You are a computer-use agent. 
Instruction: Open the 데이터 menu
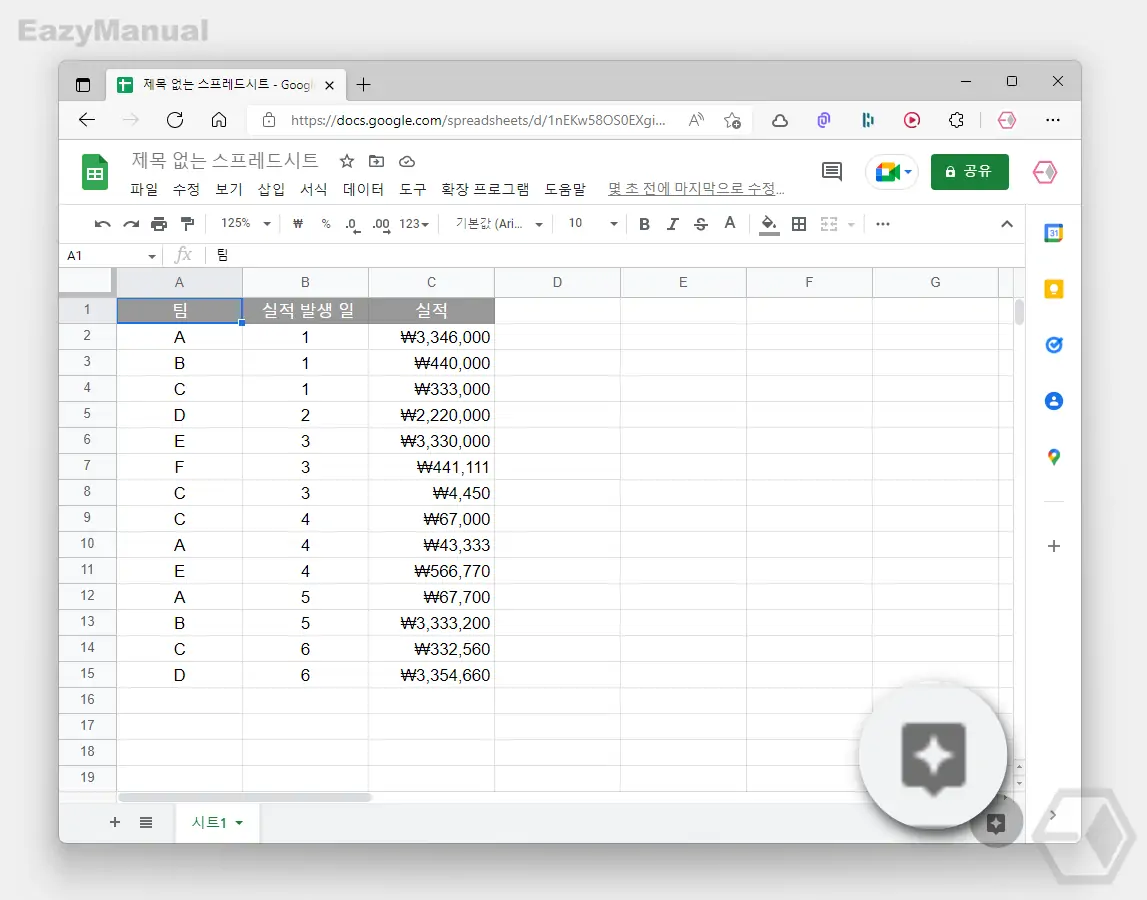[x=363, y=190]
